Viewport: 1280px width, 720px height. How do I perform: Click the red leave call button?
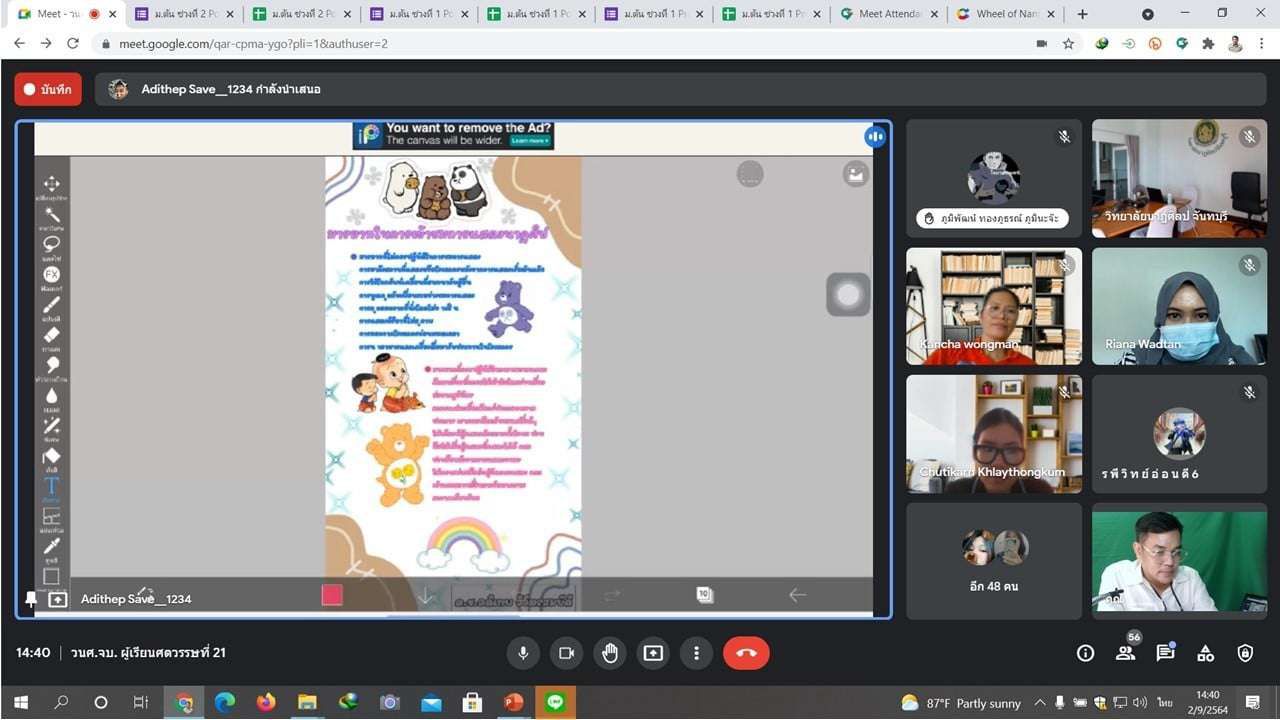746,653
